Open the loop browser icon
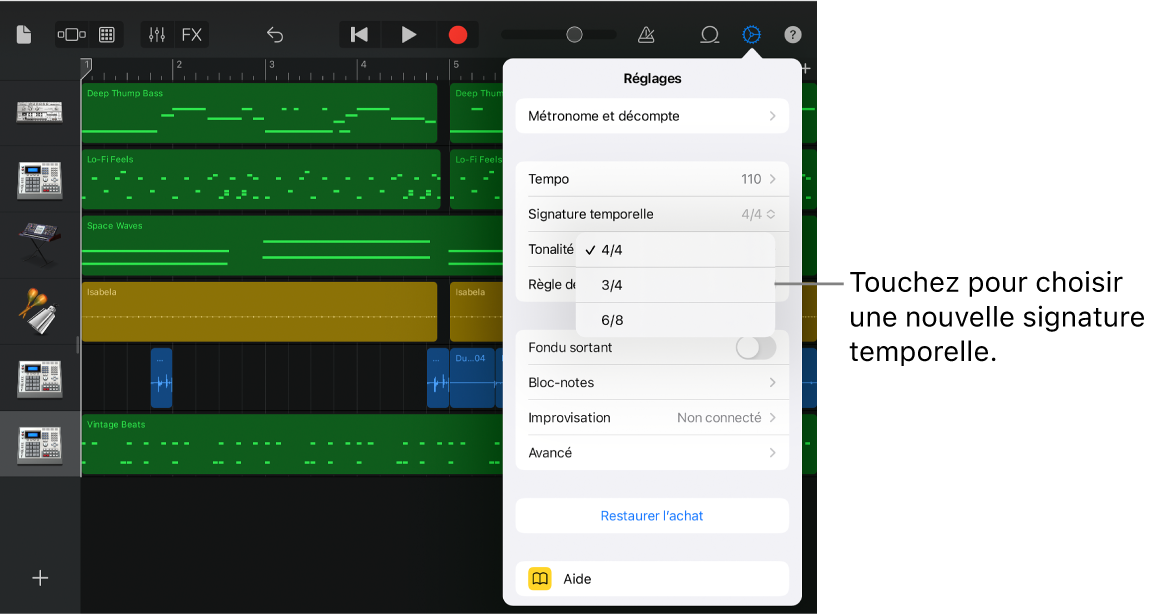The width and height of the screenshot is (1165, 614). [709, 35]
